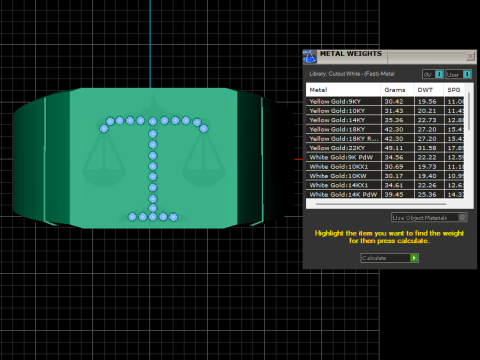Select the Metal column header
Screen dimensions: 480x360
(x=343, y=90)
